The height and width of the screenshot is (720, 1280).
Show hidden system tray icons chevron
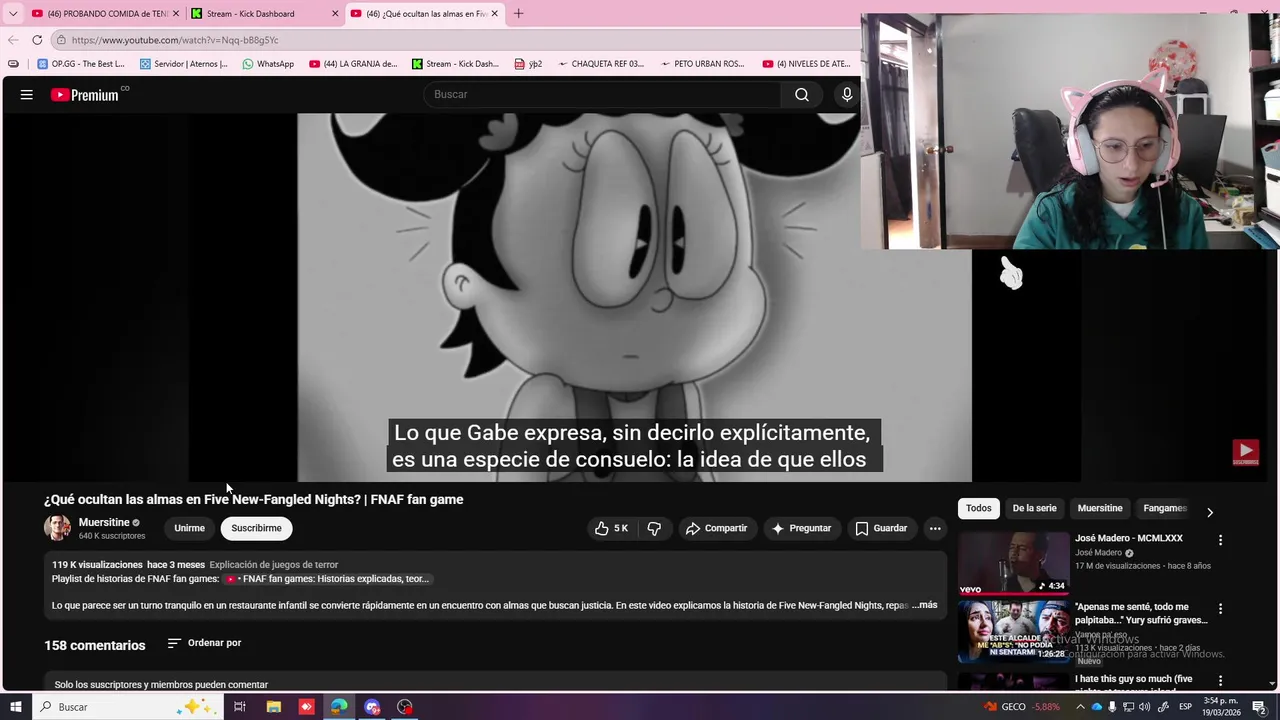(1080, 707)
